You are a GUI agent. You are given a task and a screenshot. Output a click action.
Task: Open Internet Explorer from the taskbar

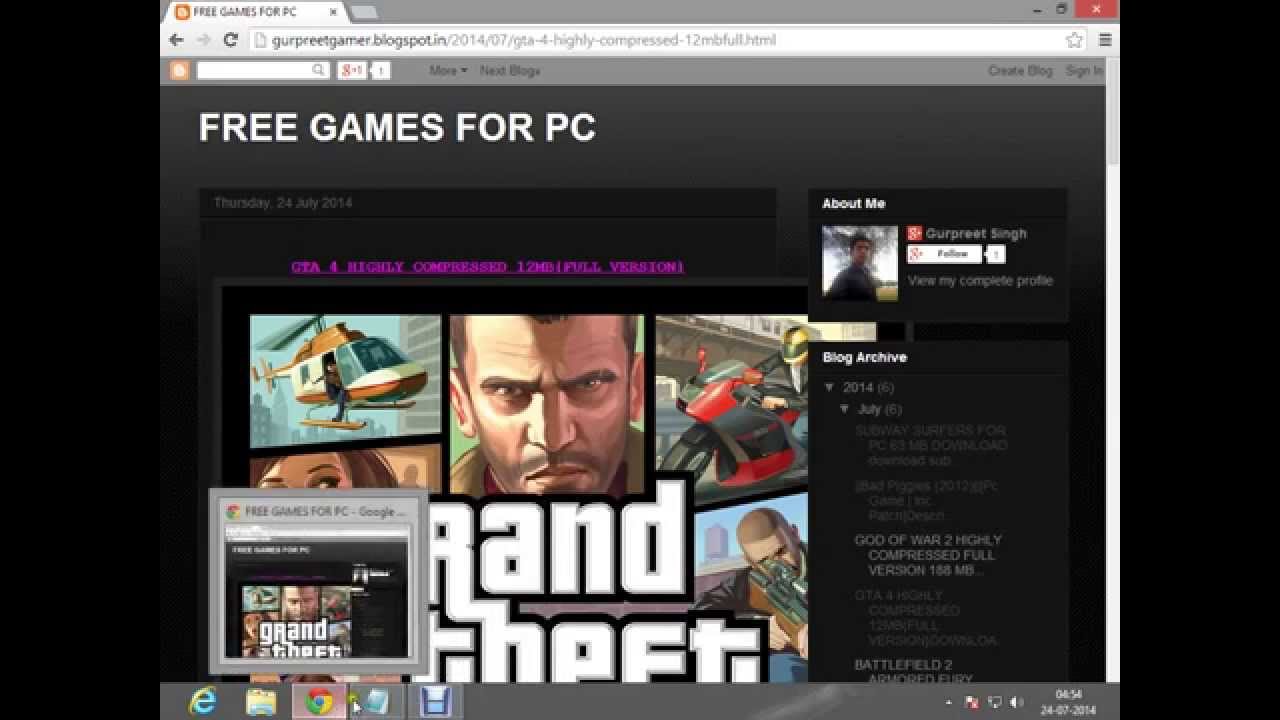click(x=203, y=702)
